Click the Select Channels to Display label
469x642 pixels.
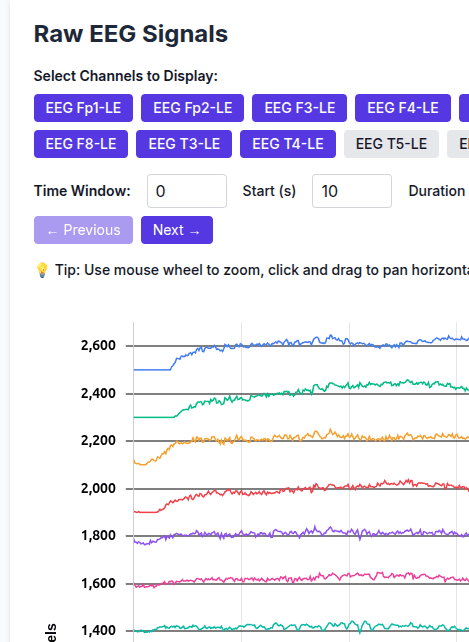tap(125, 76)
